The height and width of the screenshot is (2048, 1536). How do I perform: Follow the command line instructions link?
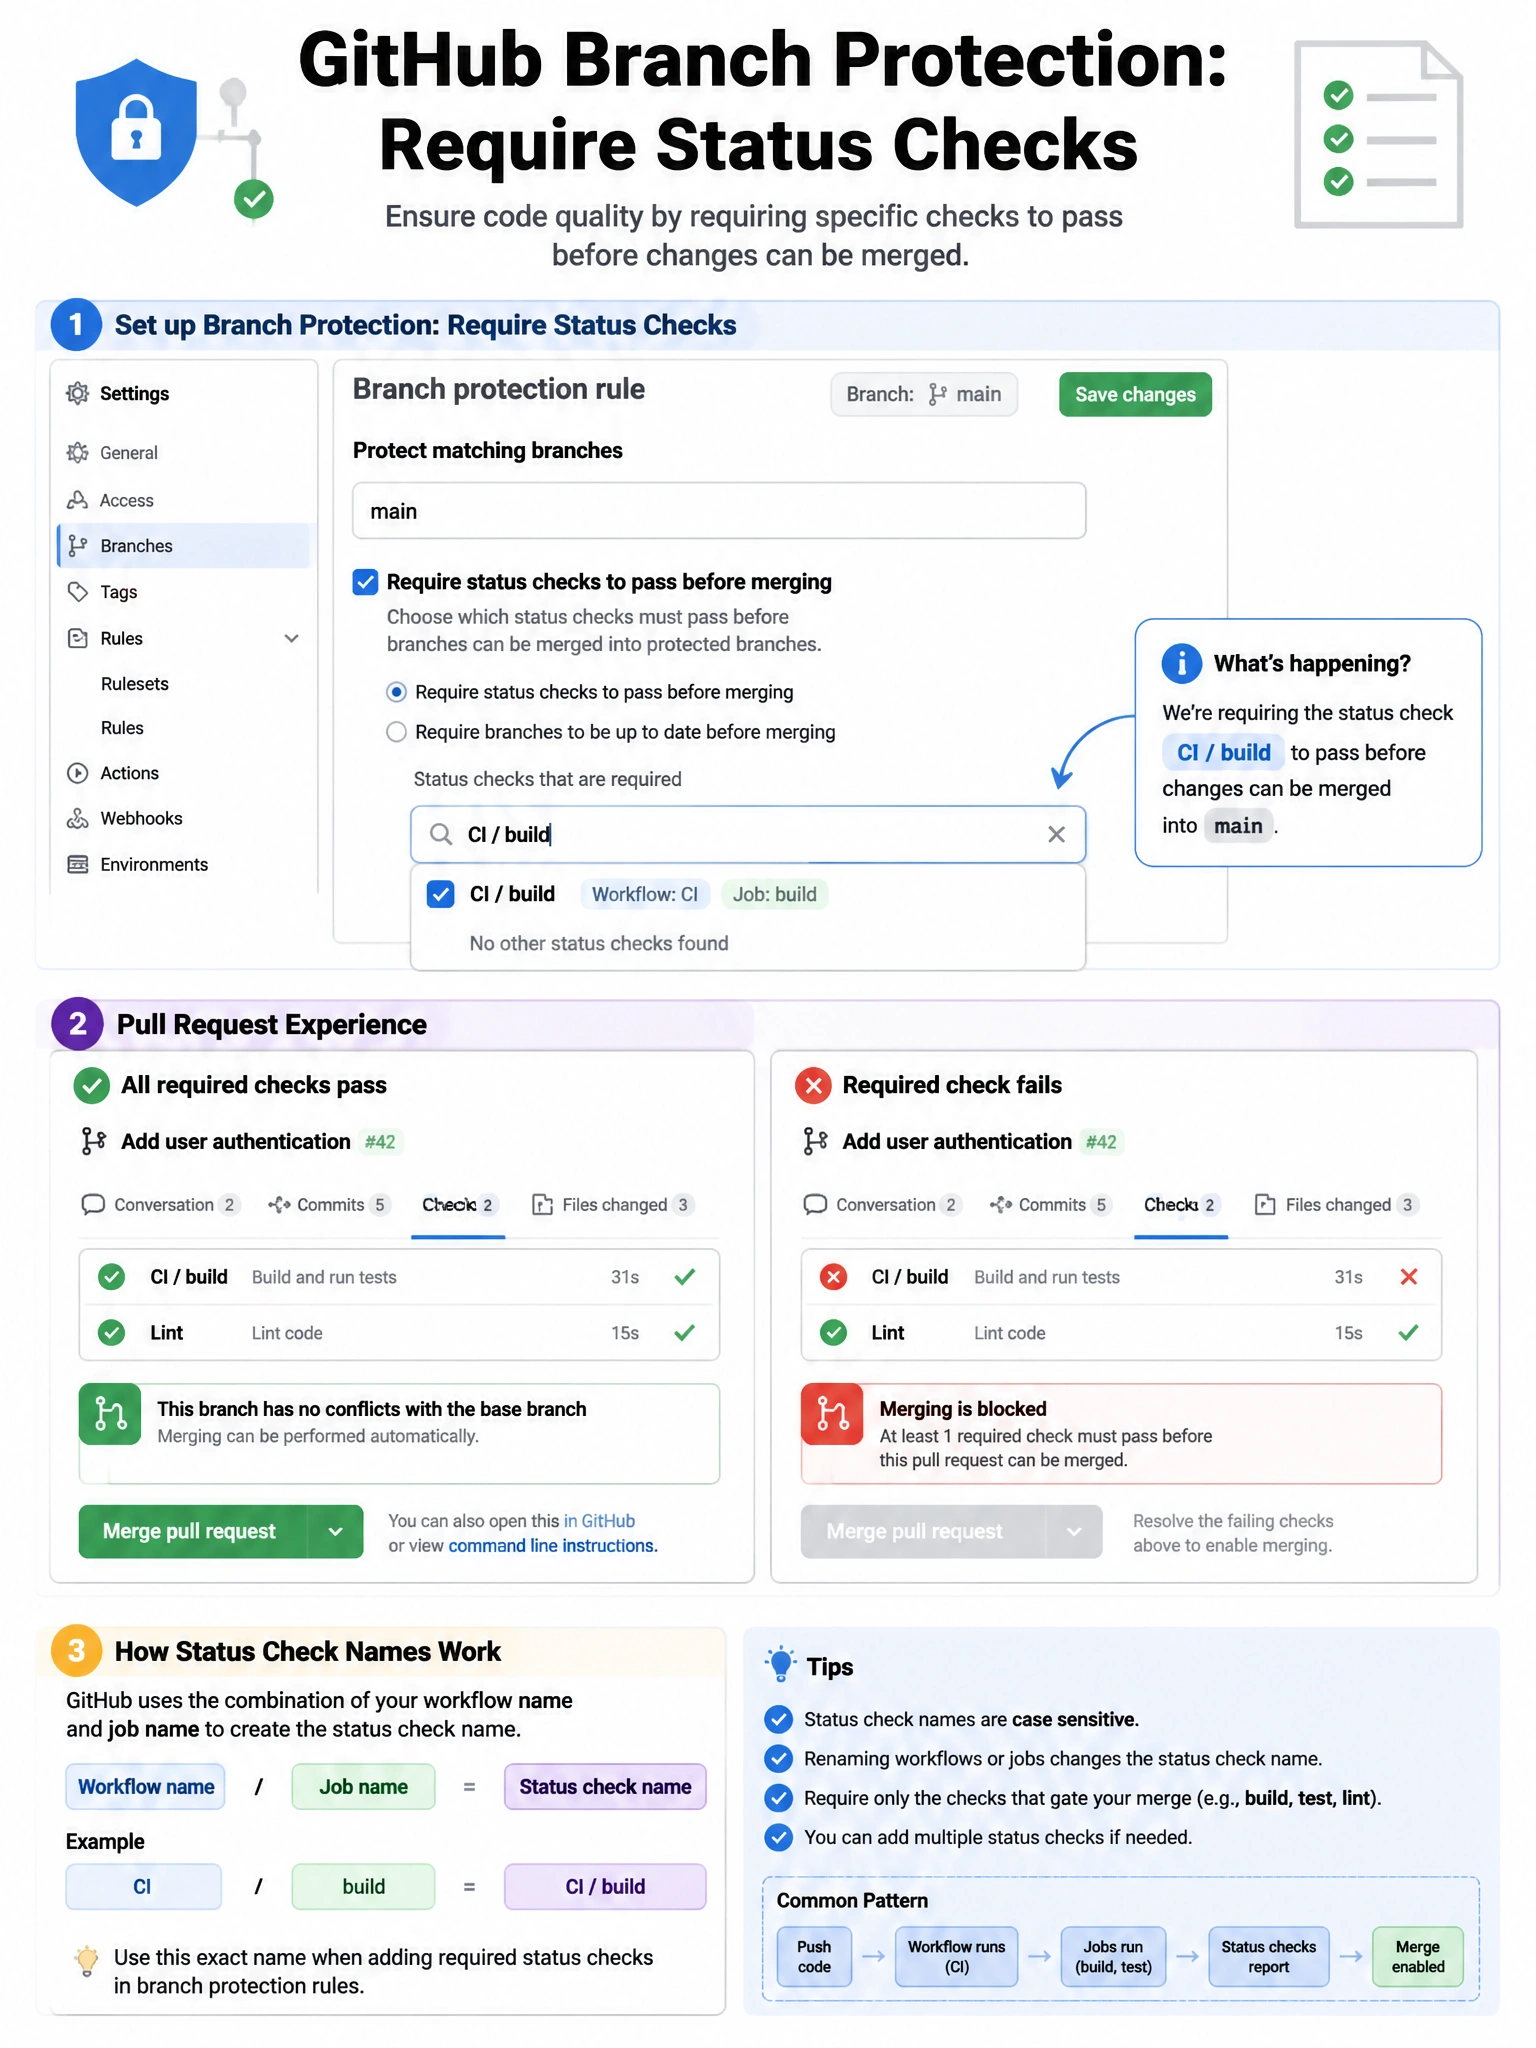tap(553, 1545)
